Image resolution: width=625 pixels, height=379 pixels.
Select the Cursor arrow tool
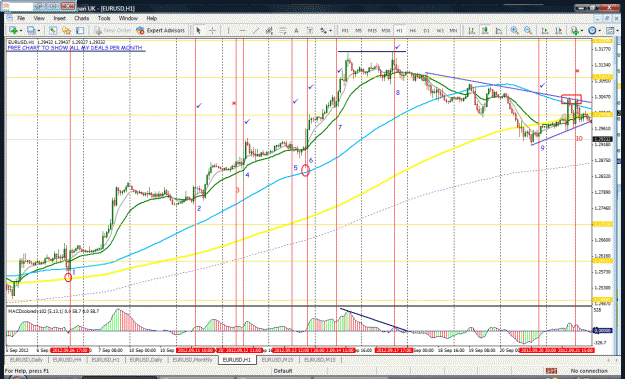pos(198,30)
